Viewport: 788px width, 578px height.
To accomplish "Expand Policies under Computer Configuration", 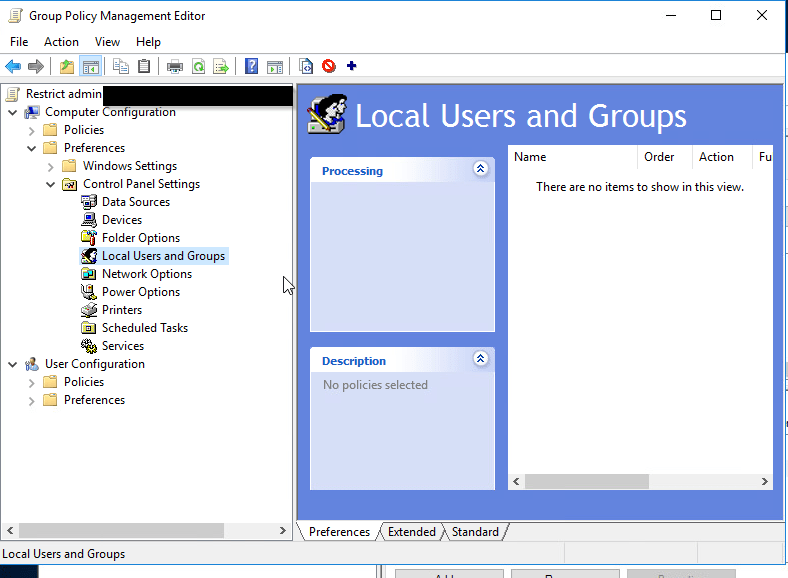I will (x=32, y=131).
